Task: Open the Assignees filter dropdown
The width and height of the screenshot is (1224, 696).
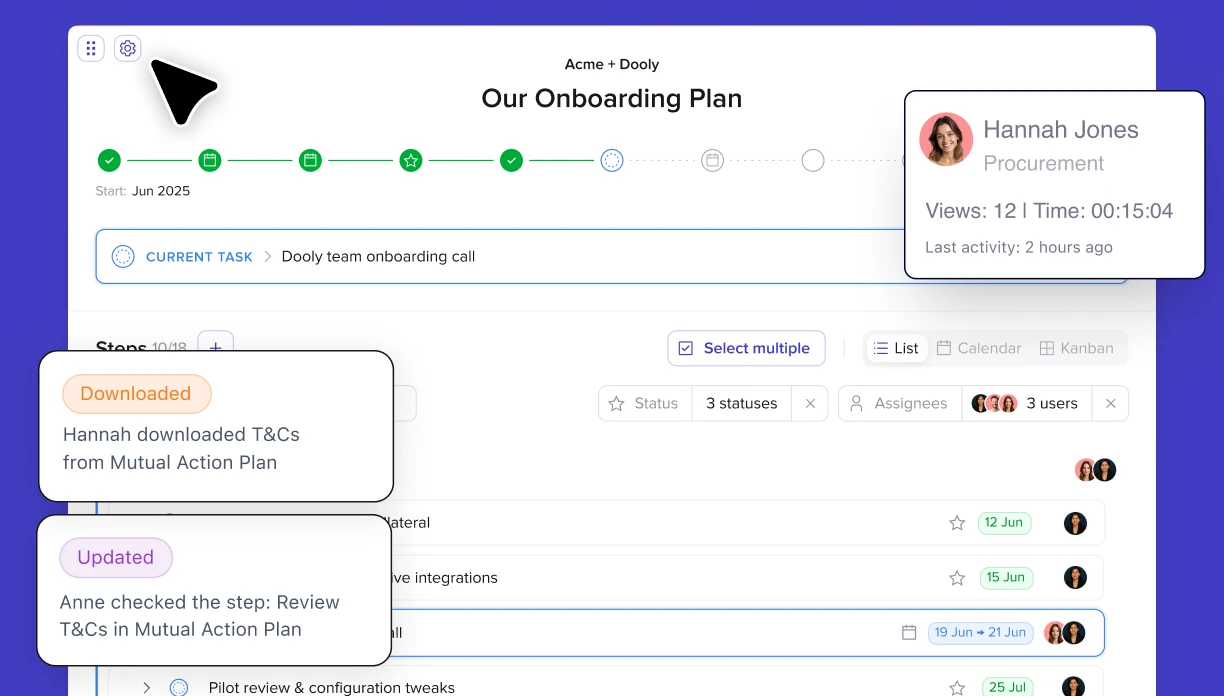Action: point(900,404)
